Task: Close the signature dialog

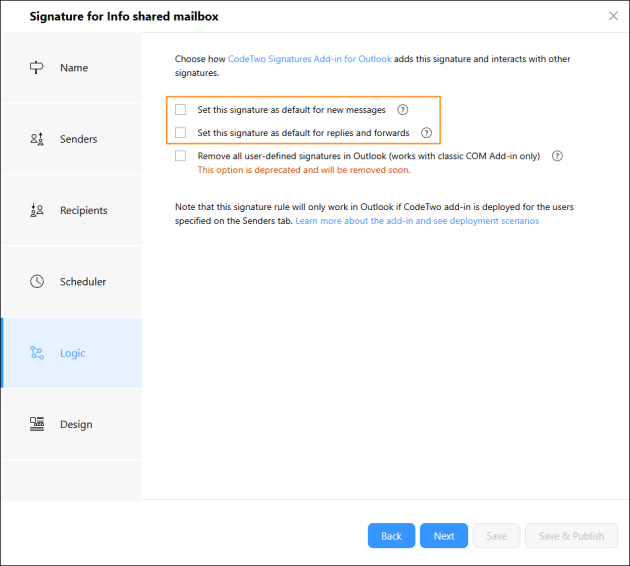Action: (613, 16)
